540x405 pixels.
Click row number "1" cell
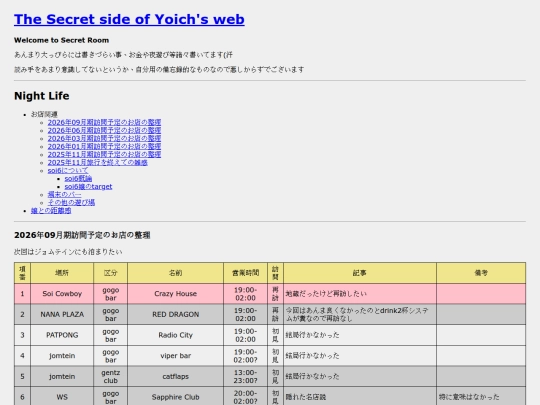click(x=22, y=294)
